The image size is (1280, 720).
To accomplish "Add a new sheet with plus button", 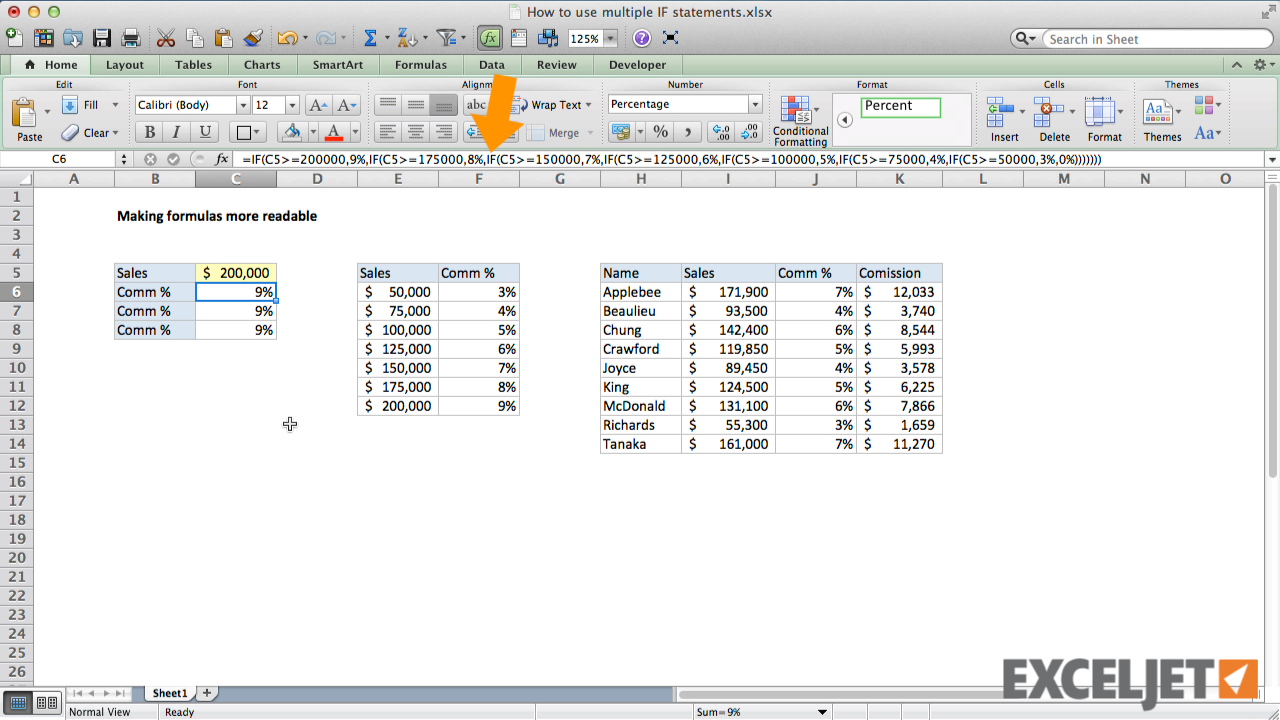I will tap(207, 692).
